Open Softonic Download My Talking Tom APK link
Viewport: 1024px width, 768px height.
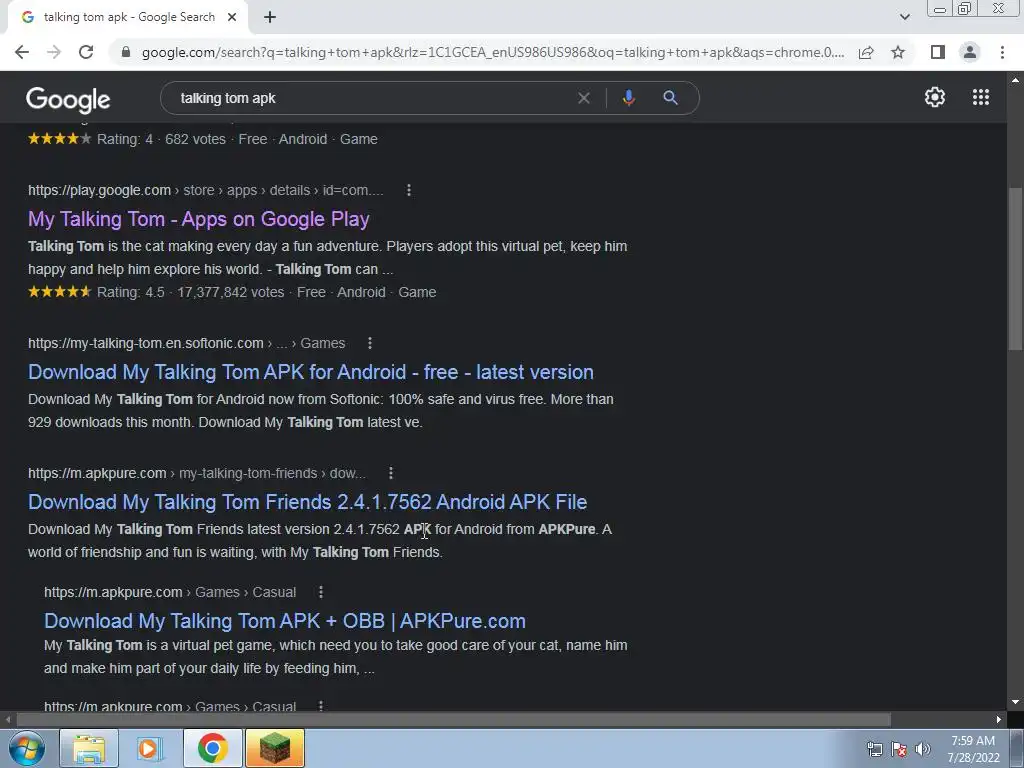click(x=311, y=372)
